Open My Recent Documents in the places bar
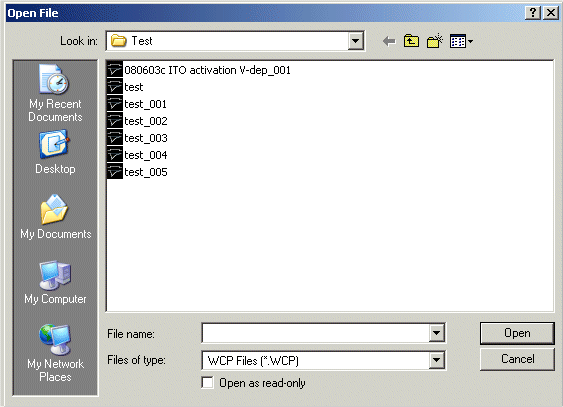This screenshot has height=407, width=563. (x=55, y=94)
